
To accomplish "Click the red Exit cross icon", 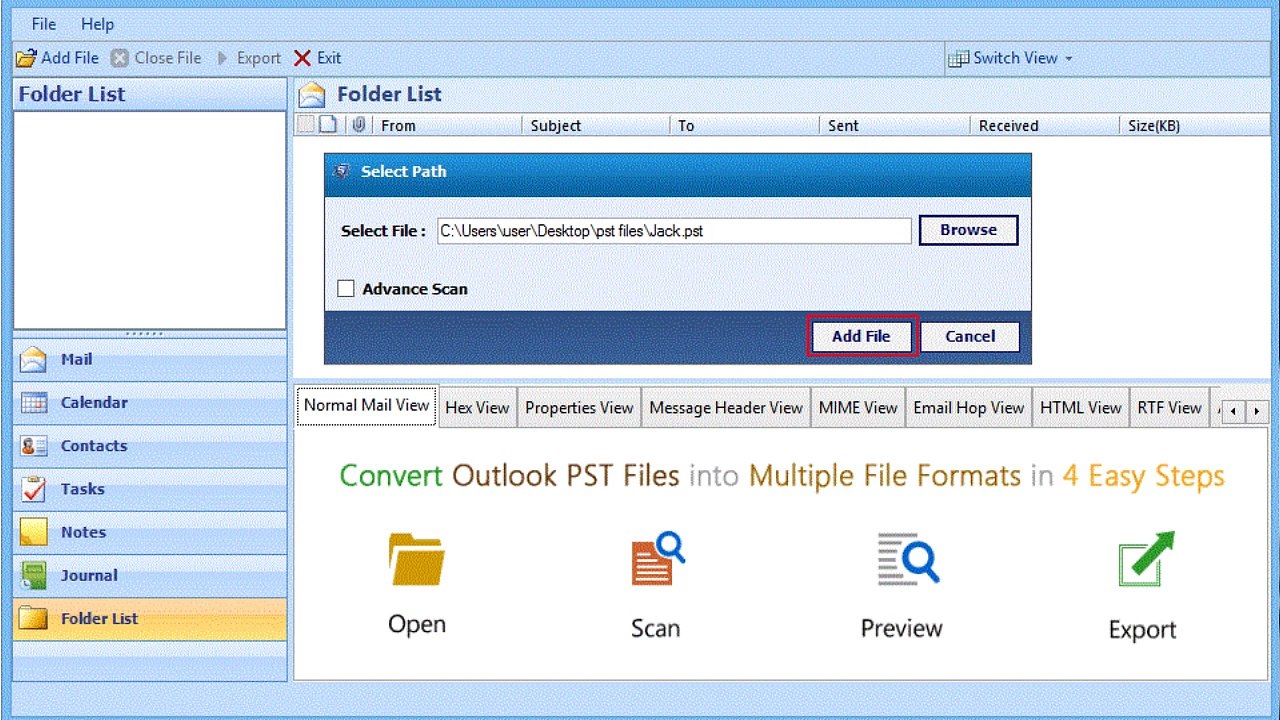I will pyautogui.click(x=302, y=58).
